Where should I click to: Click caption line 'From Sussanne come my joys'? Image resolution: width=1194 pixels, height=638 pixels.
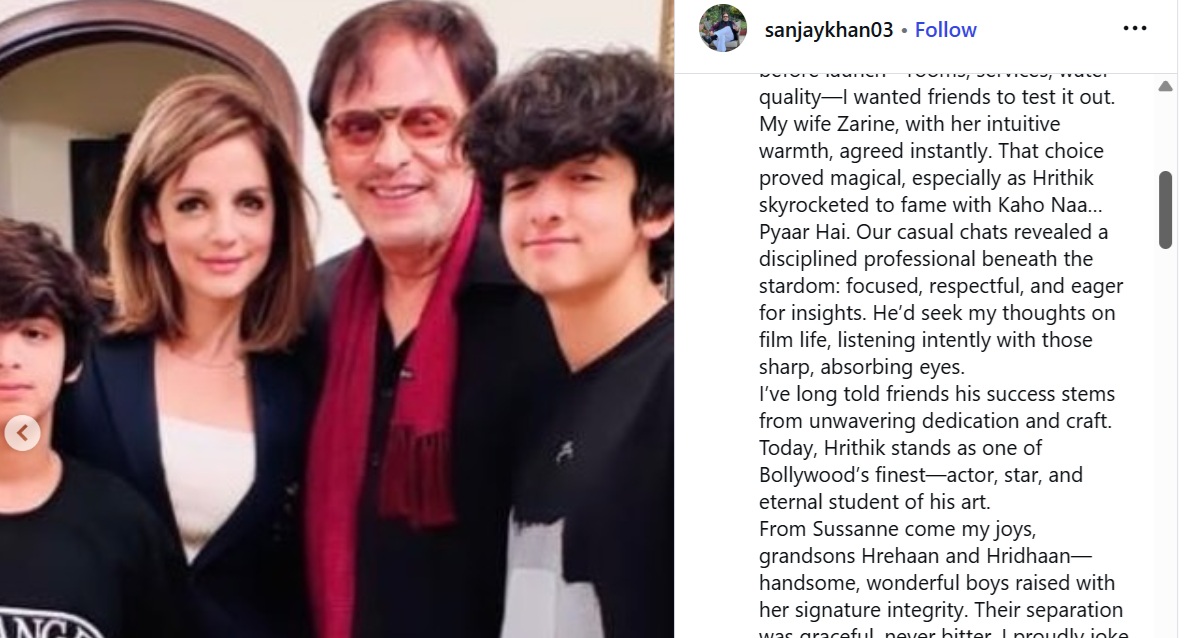pyautogui.click(x=897, y=529)
